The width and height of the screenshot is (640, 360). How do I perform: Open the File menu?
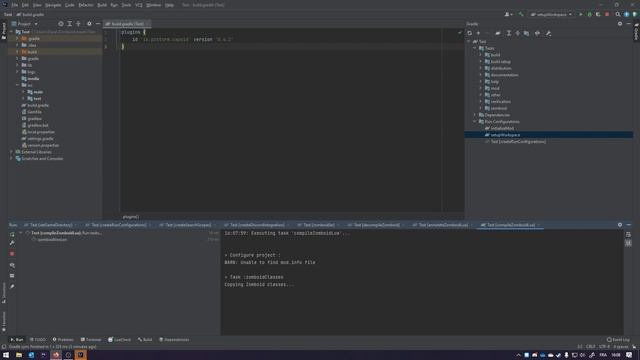pyautogui.click(x=15, y=5)
